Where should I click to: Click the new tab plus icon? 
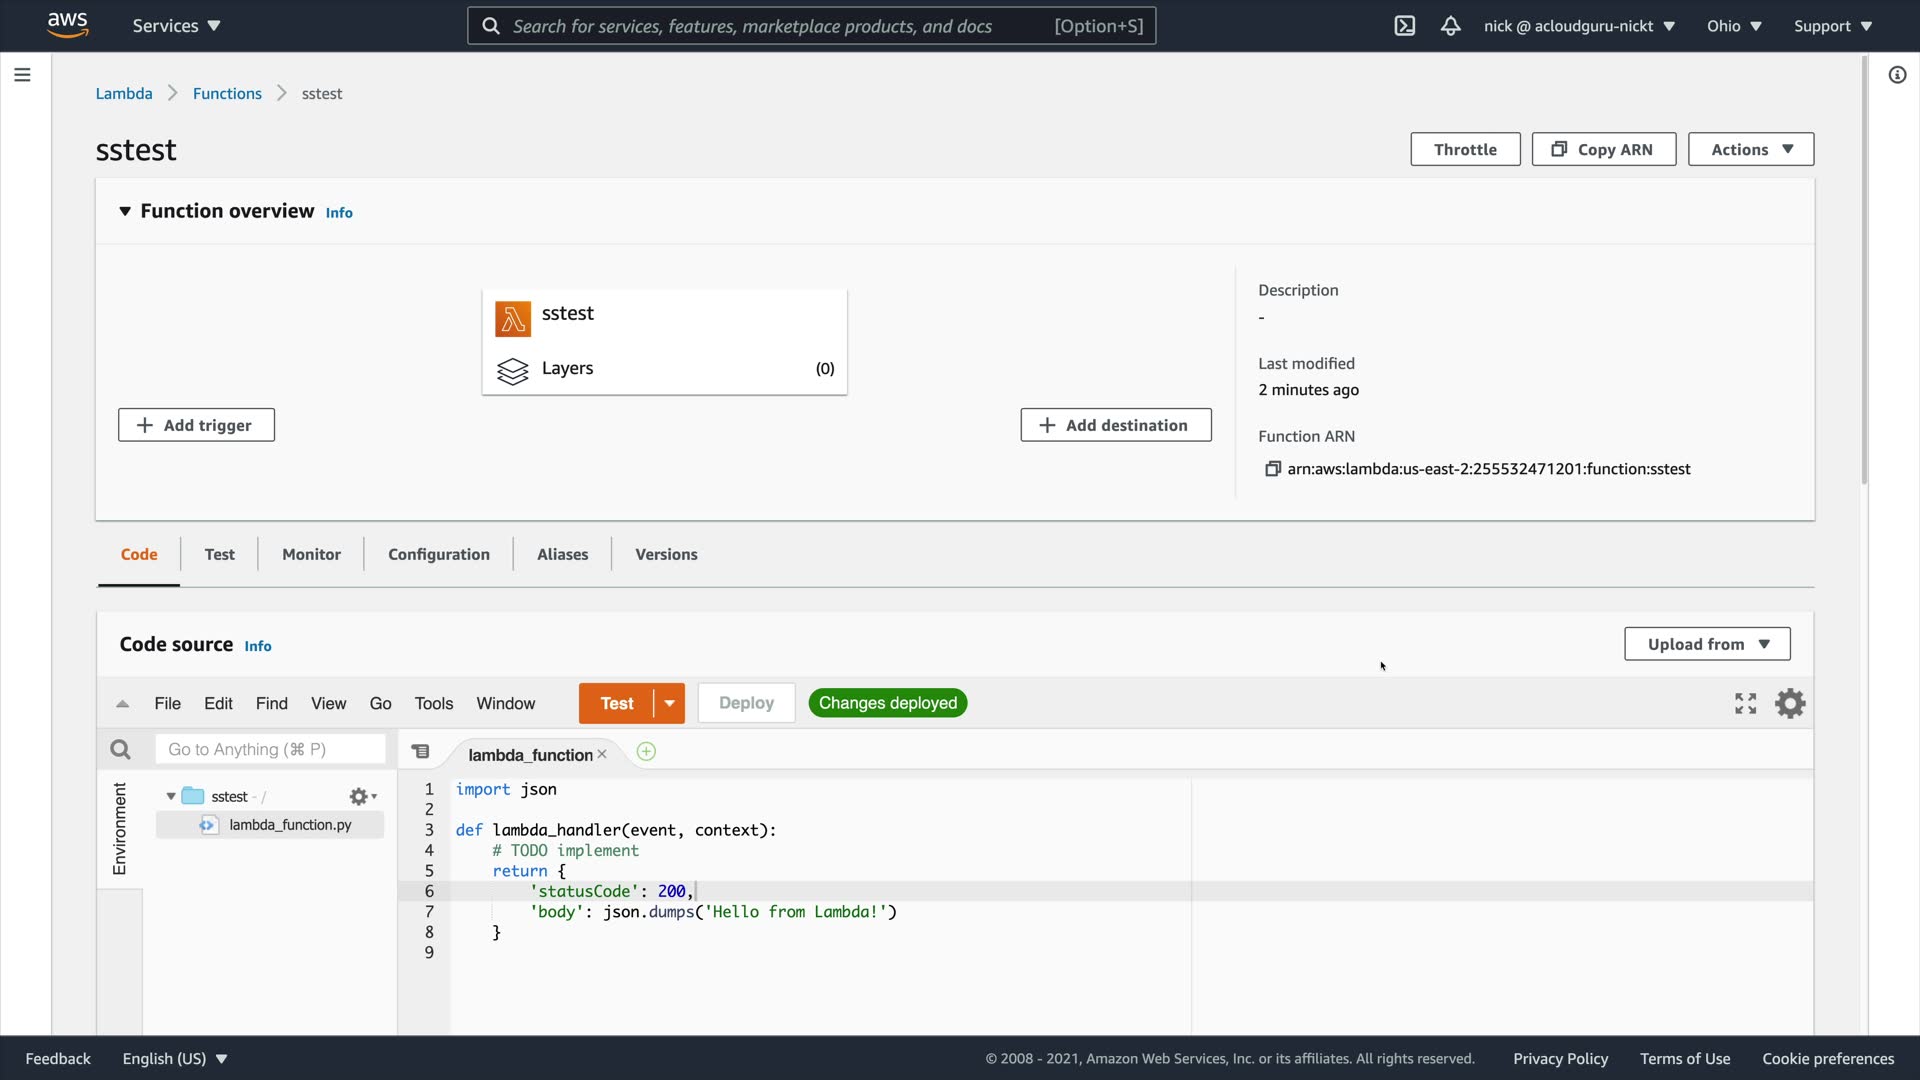tap(646, 752)
